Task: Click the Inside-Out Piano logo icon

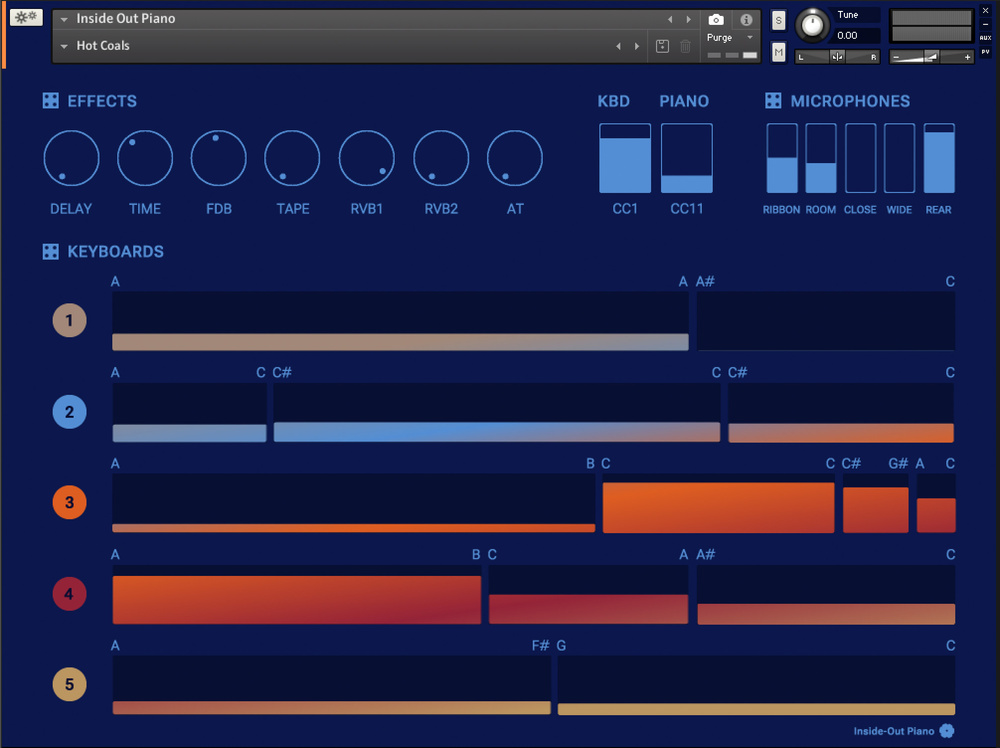Action: tap(947, 731)
